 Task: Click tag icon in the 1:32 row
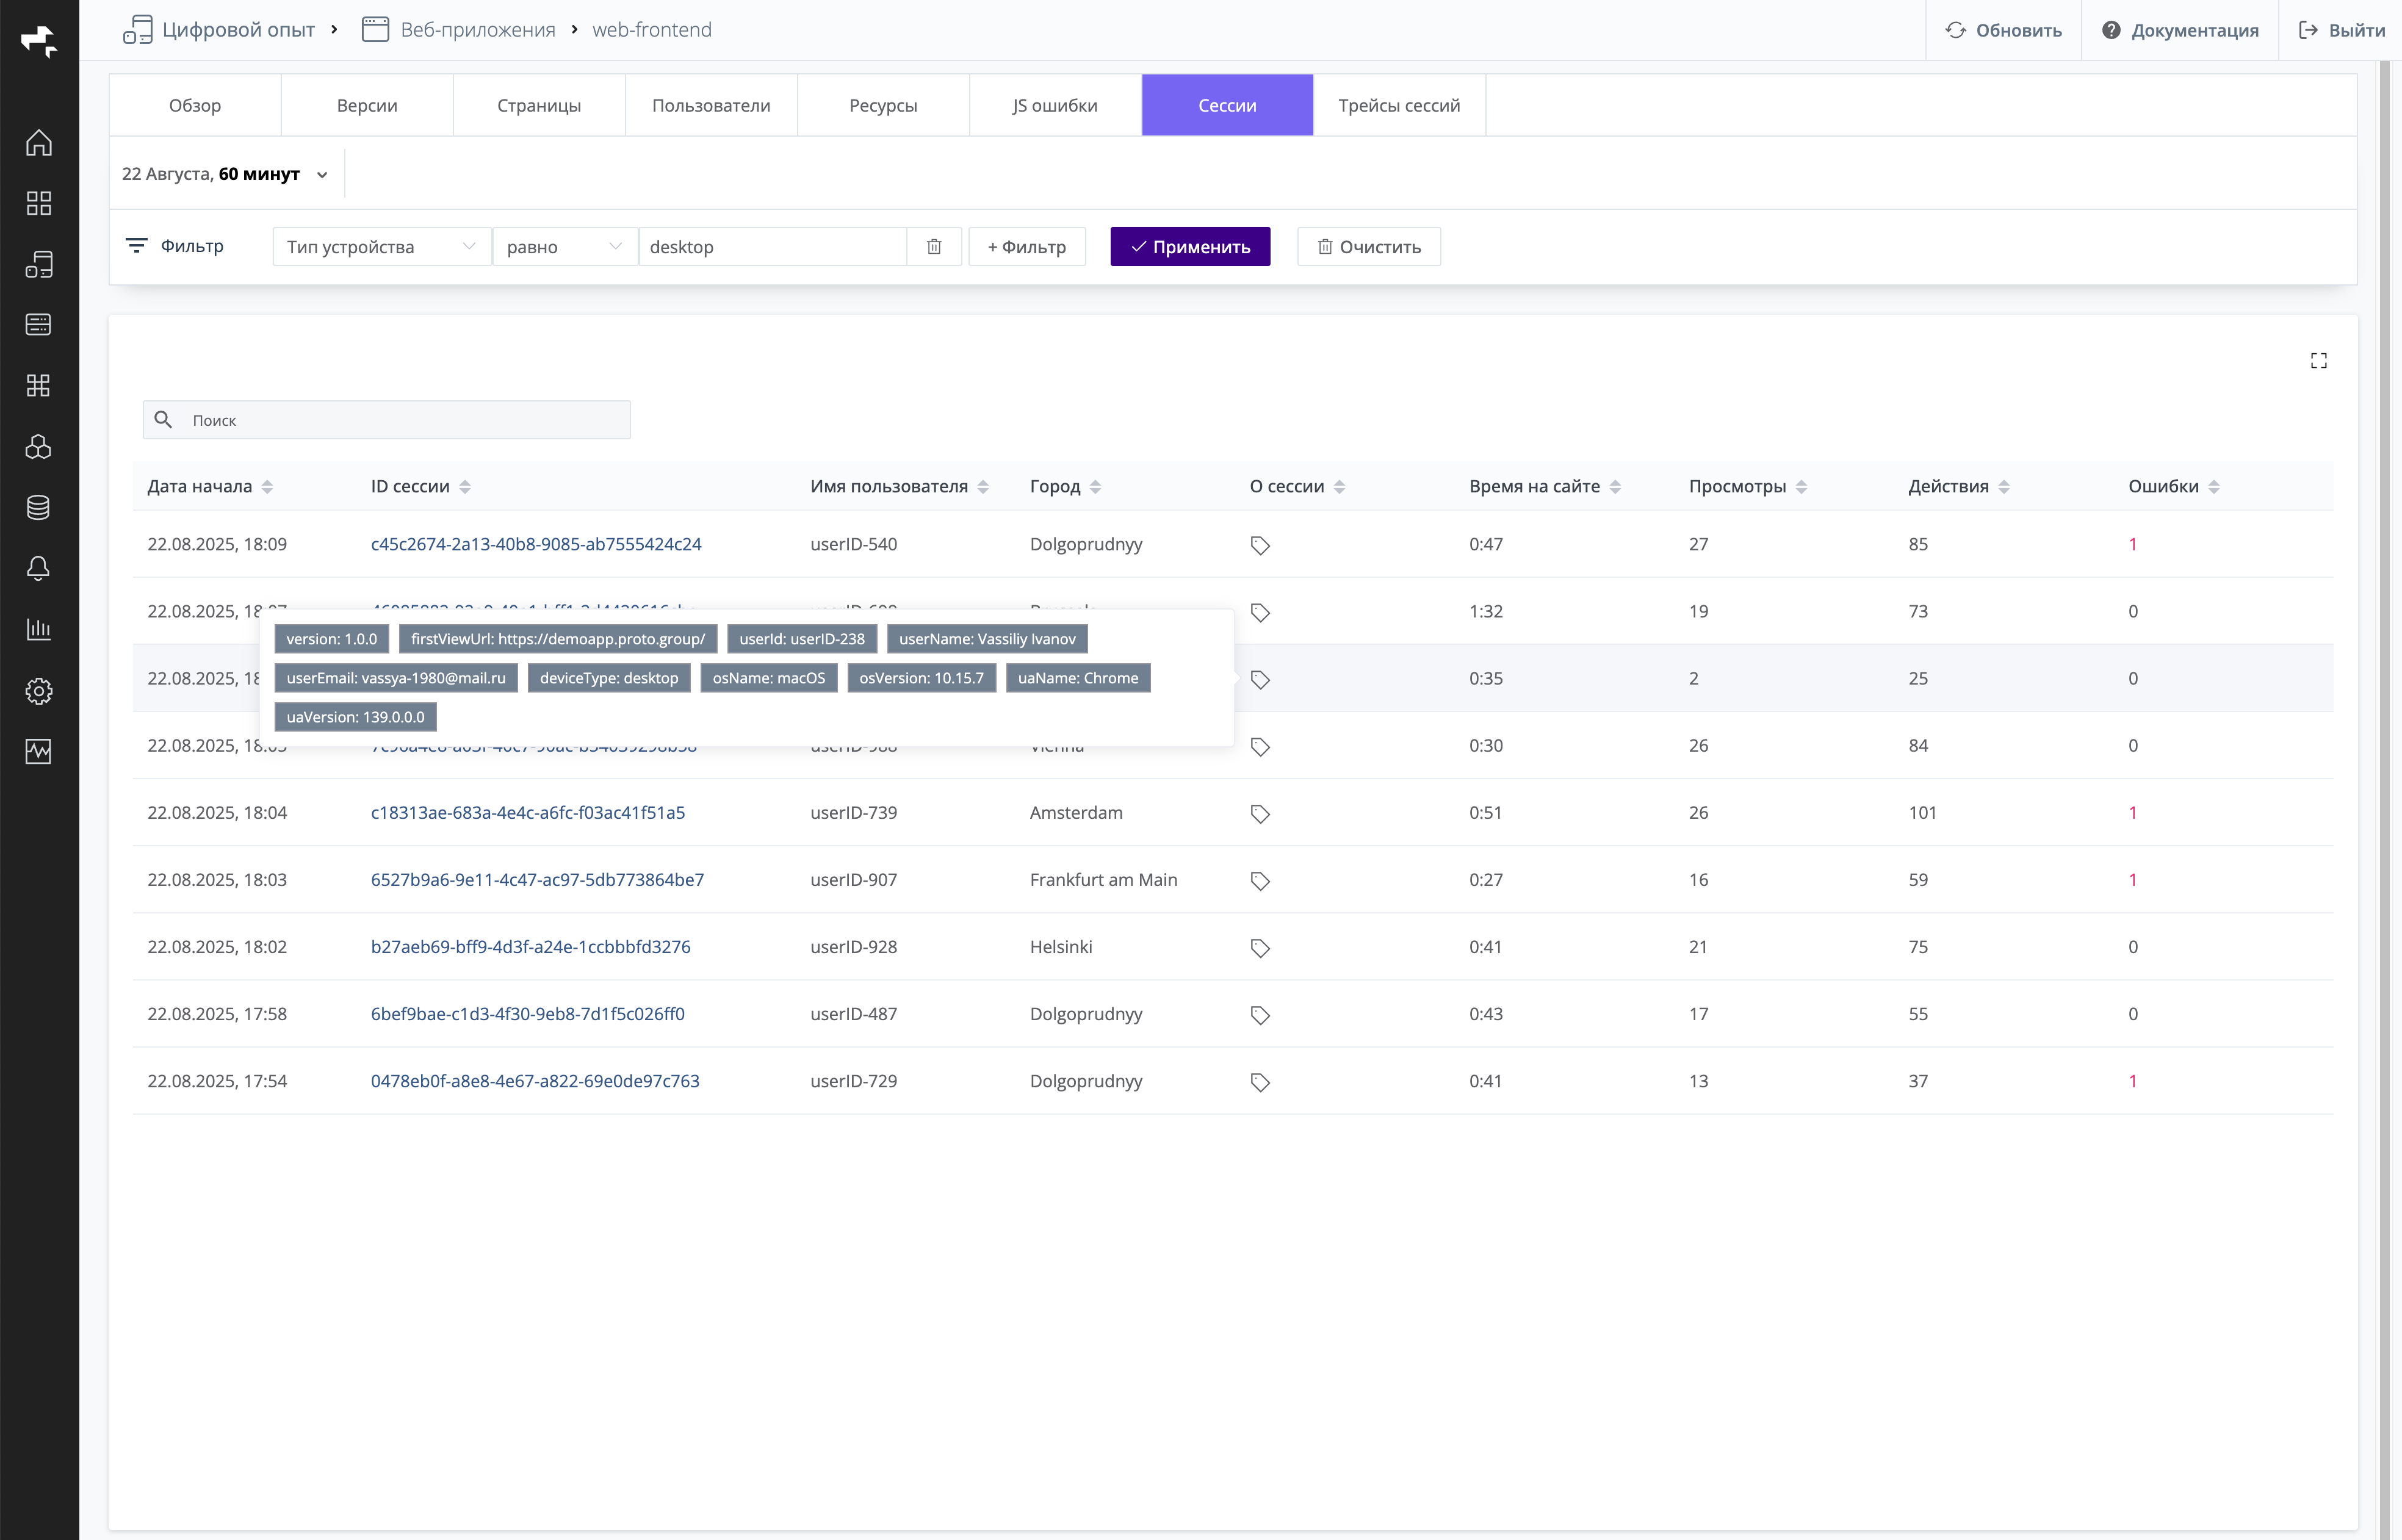click(1260, 613)
